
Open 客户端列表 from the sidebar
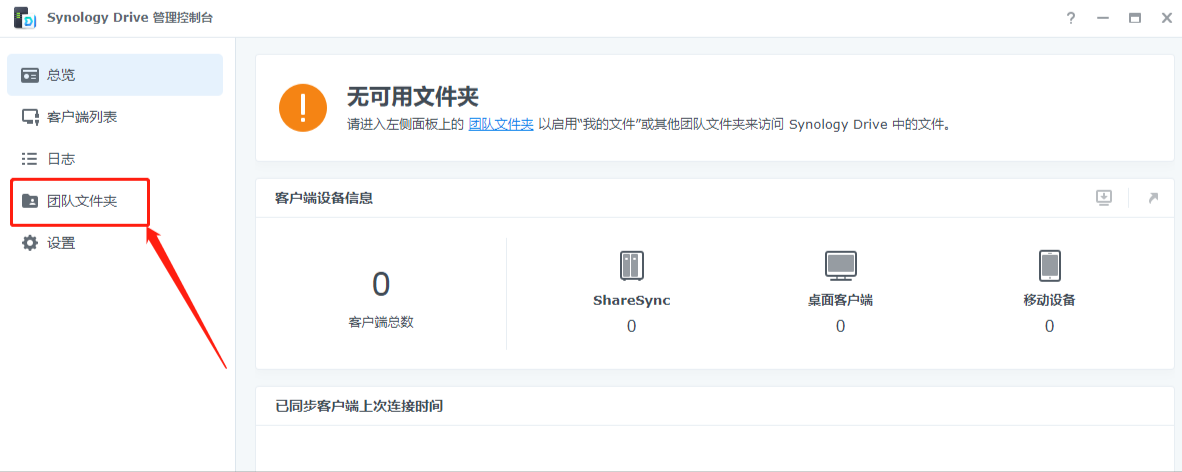(82, 117)
